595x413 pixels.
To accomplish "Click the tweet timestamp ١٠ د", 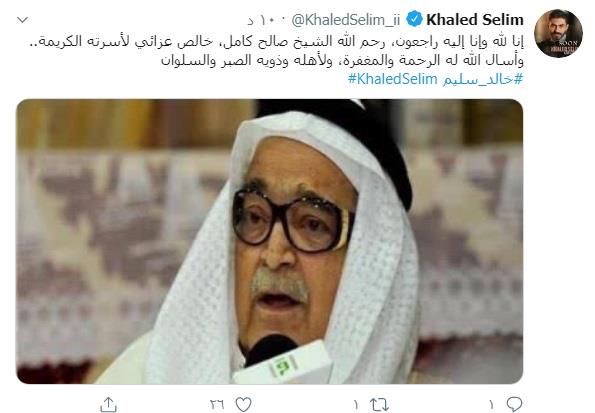I will [x=262, y=20].
